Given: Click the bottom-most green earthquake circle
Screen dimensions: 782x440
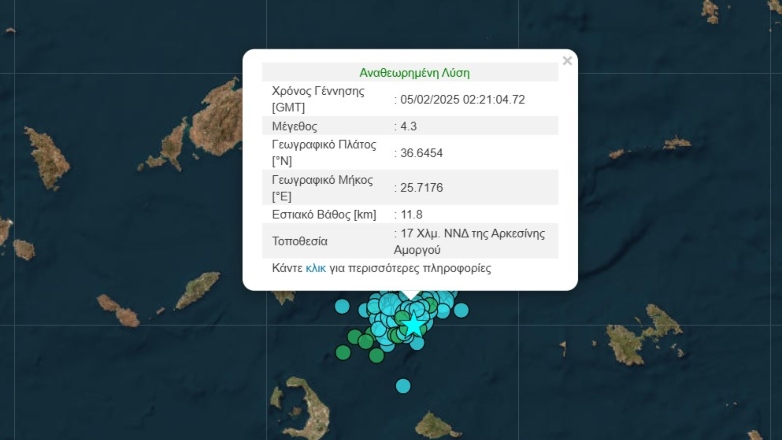Looking at the screenshot, I should (x=376, y=355).
